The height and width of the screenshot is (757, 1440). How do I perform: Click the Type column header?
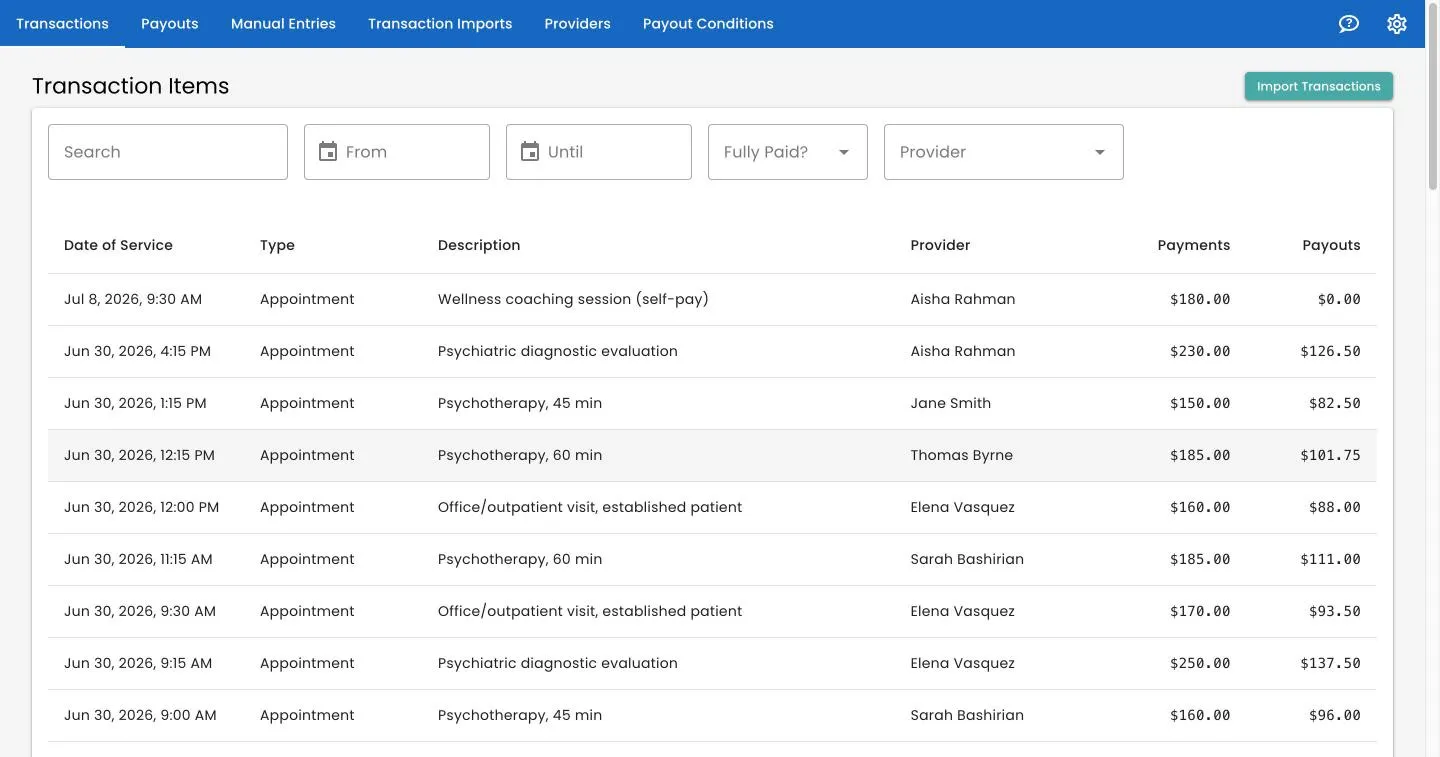click(x=277, y=245)
